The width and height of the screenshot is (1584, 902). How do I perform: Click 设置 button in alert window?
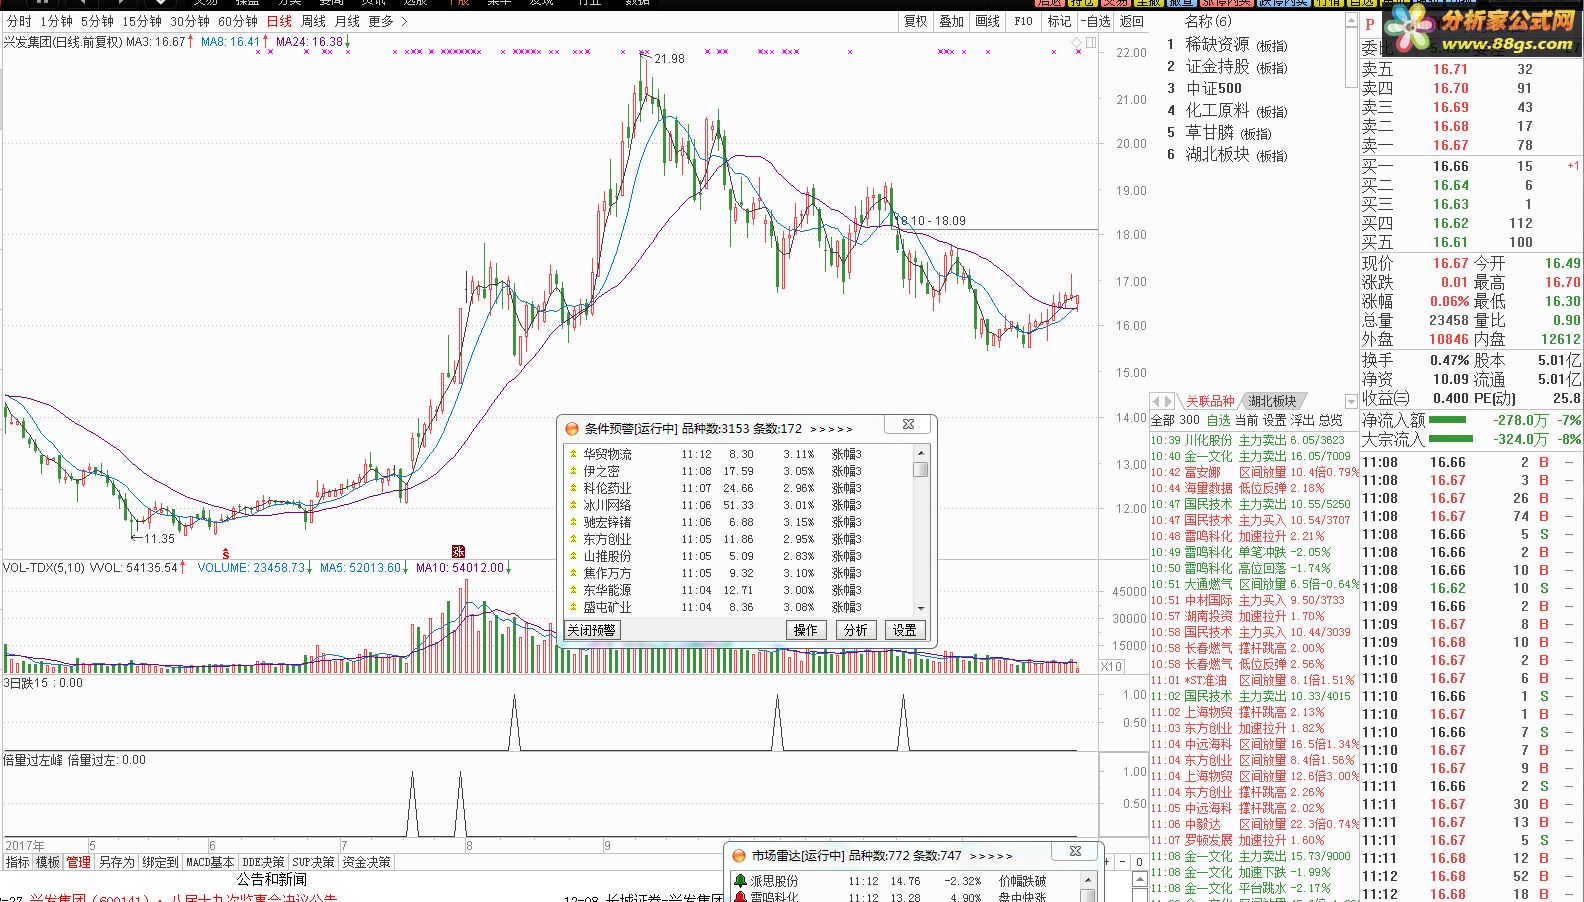[x=905, y=630]
